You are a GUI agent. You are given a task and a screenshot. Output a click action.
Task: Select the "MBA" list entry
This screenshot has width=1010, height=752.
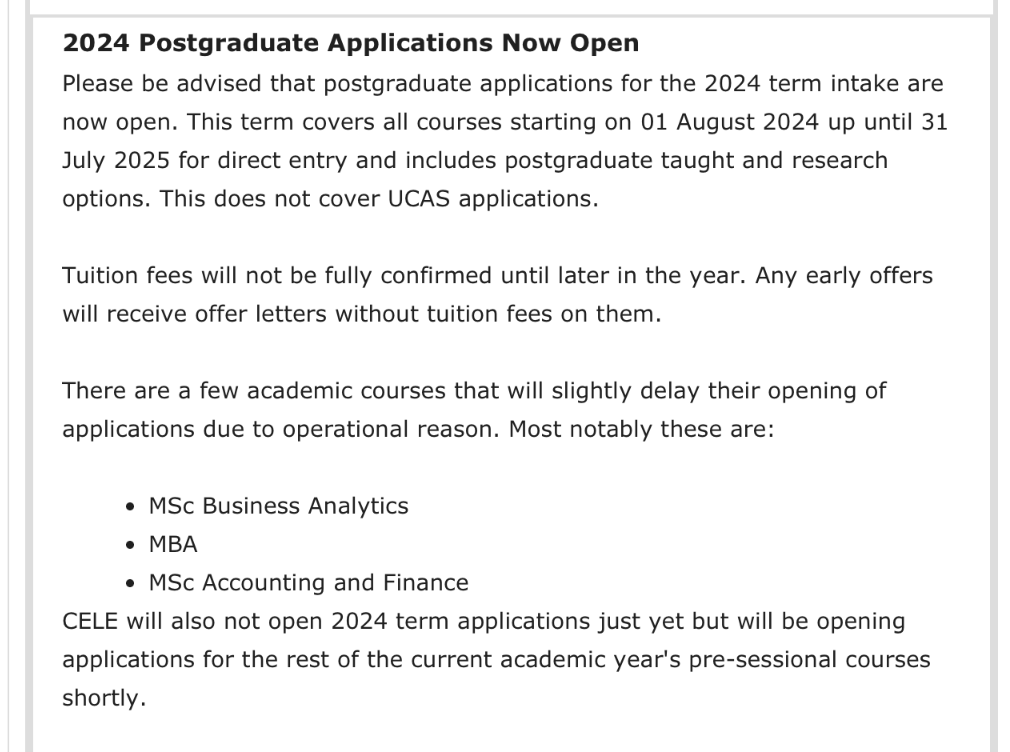173,545
